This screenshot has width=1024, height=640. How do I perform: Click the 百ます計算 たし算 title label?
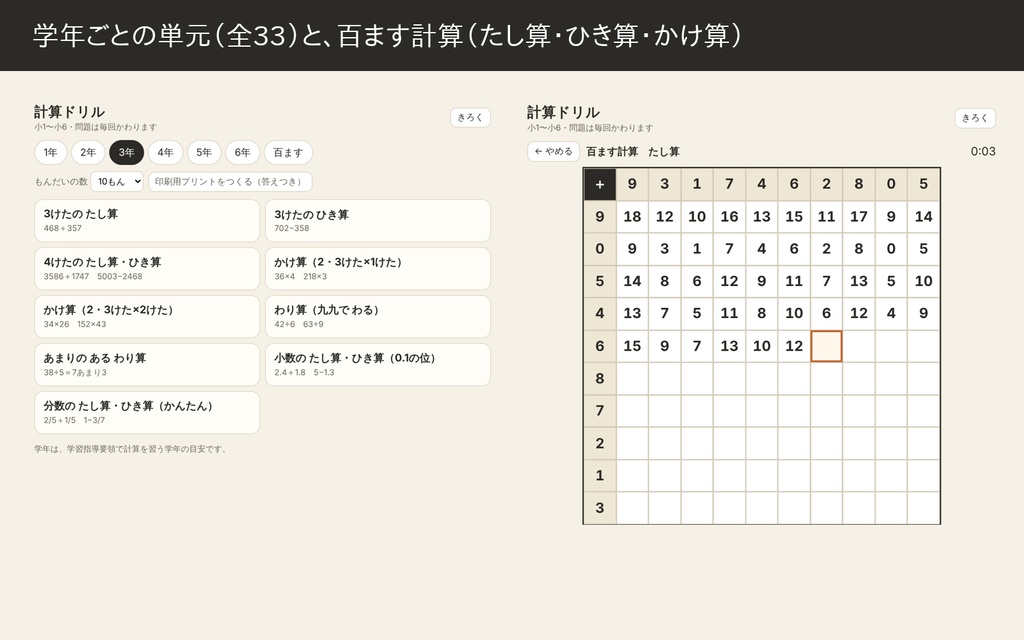[633, 152]
